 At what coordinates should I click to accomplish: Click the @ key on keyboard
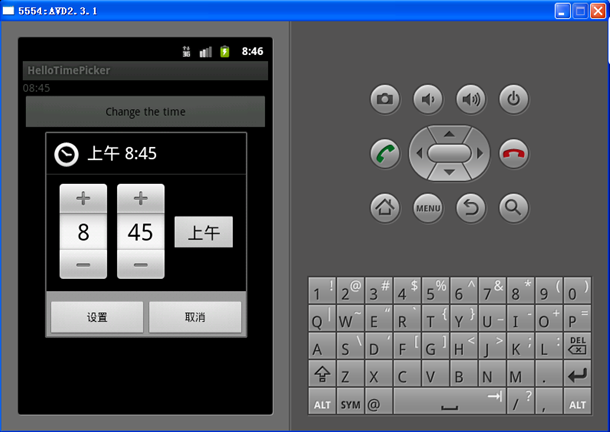click(379, 401)
